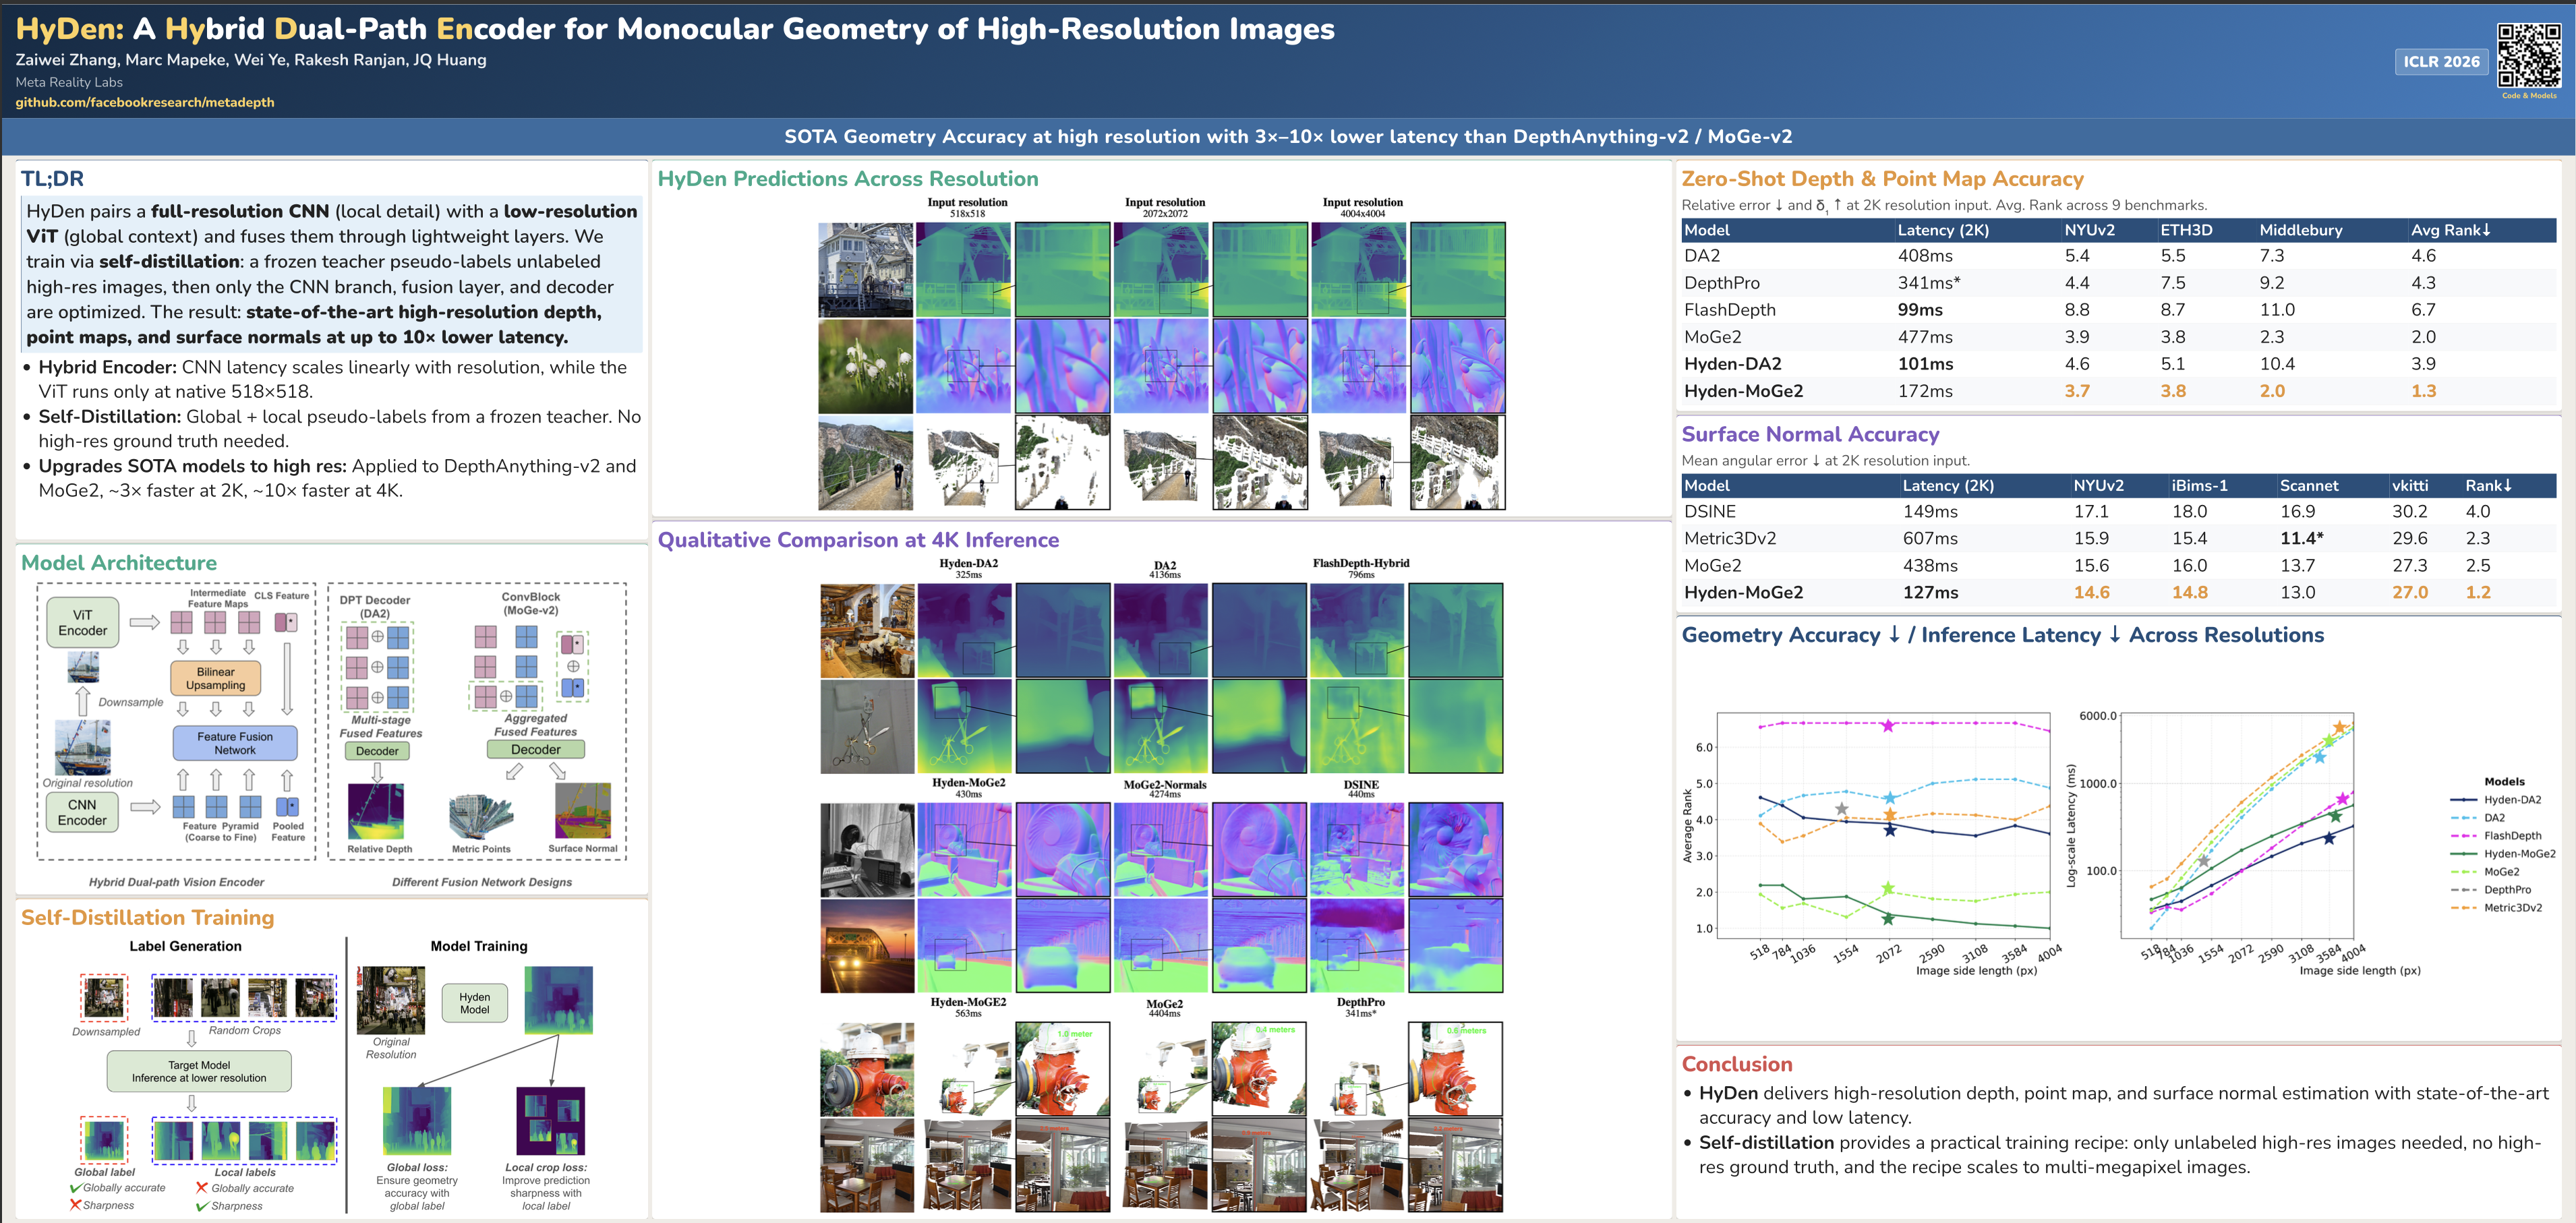The image size is (2576, 1223).
Task: Click the Target Model inference box
Action: click(x=199, y=1072)
